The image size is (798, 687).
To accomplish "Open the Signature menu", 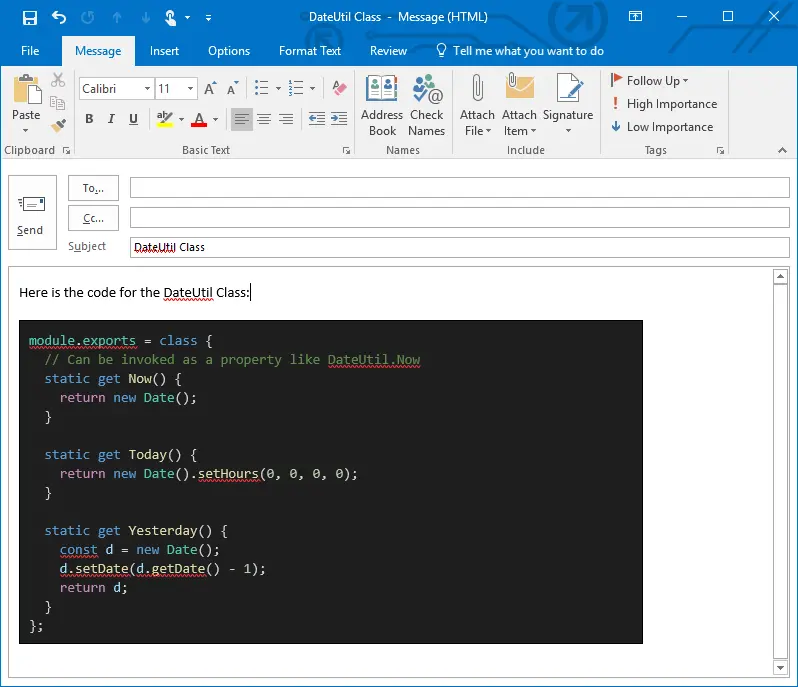I will tap(568, 104).
